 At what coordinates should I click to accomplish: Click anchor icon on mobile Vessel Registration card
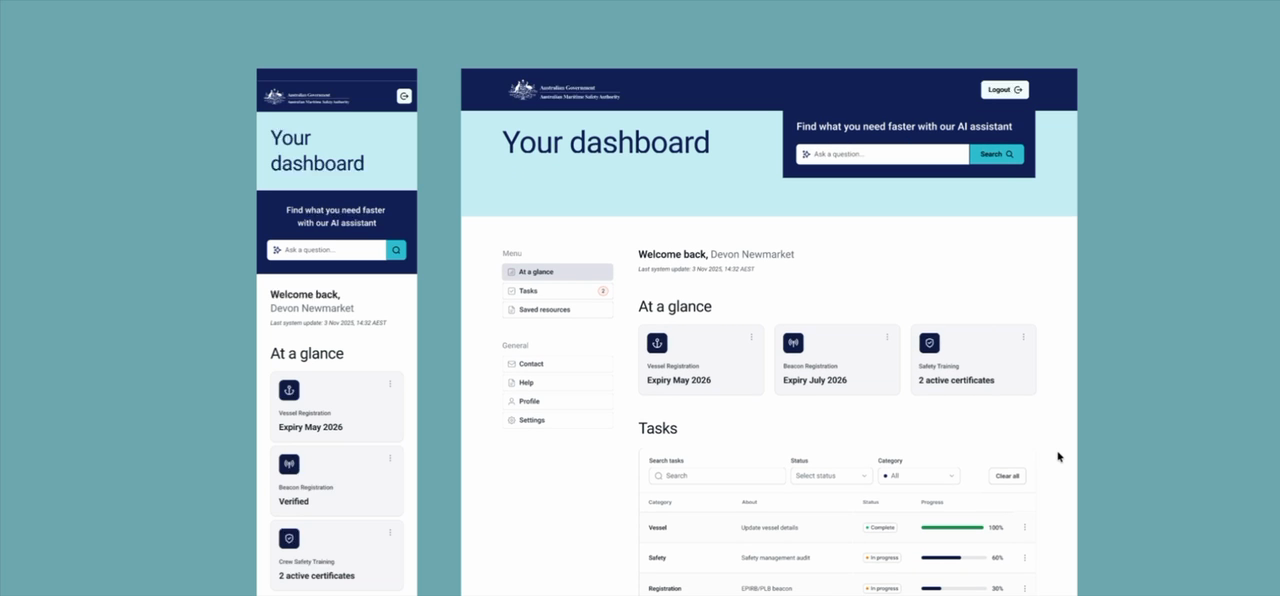click(x=289, y=390)
